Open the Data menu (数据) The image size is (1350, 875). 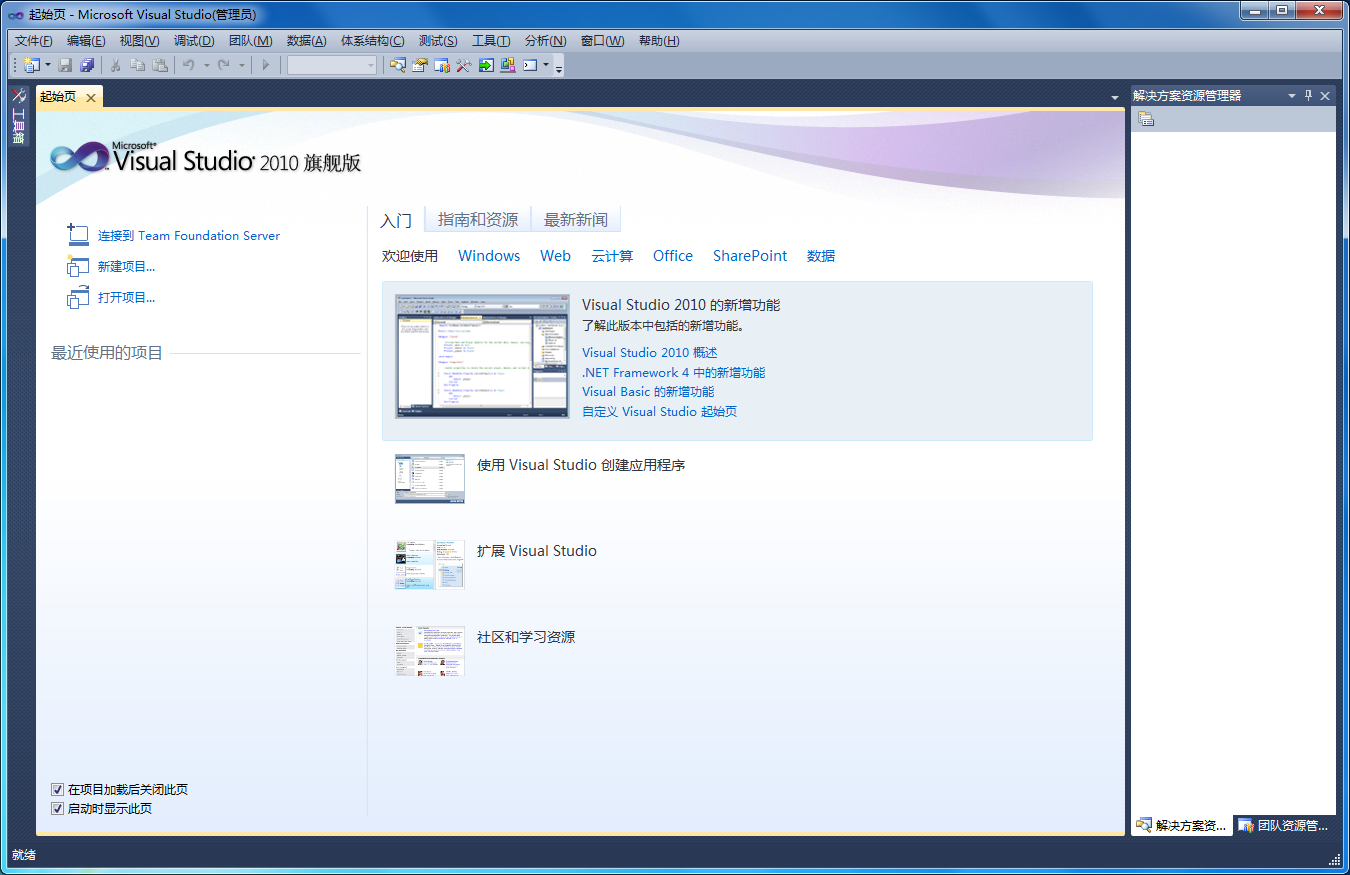click(x=306, y=41)
